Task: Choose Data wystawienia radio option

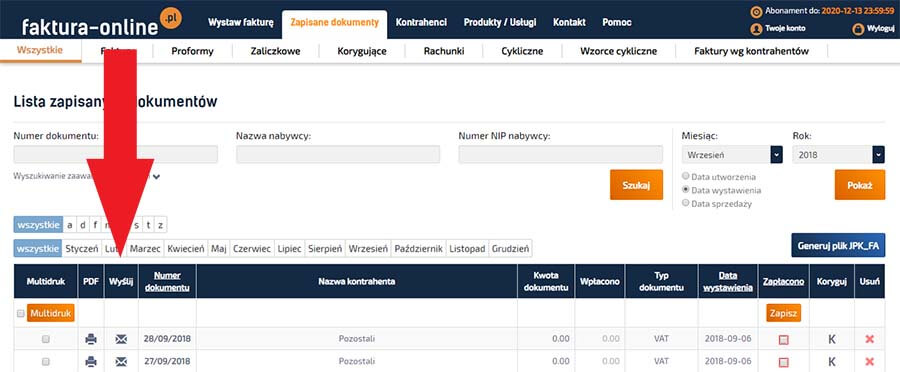Action: (x=685, y=189)
